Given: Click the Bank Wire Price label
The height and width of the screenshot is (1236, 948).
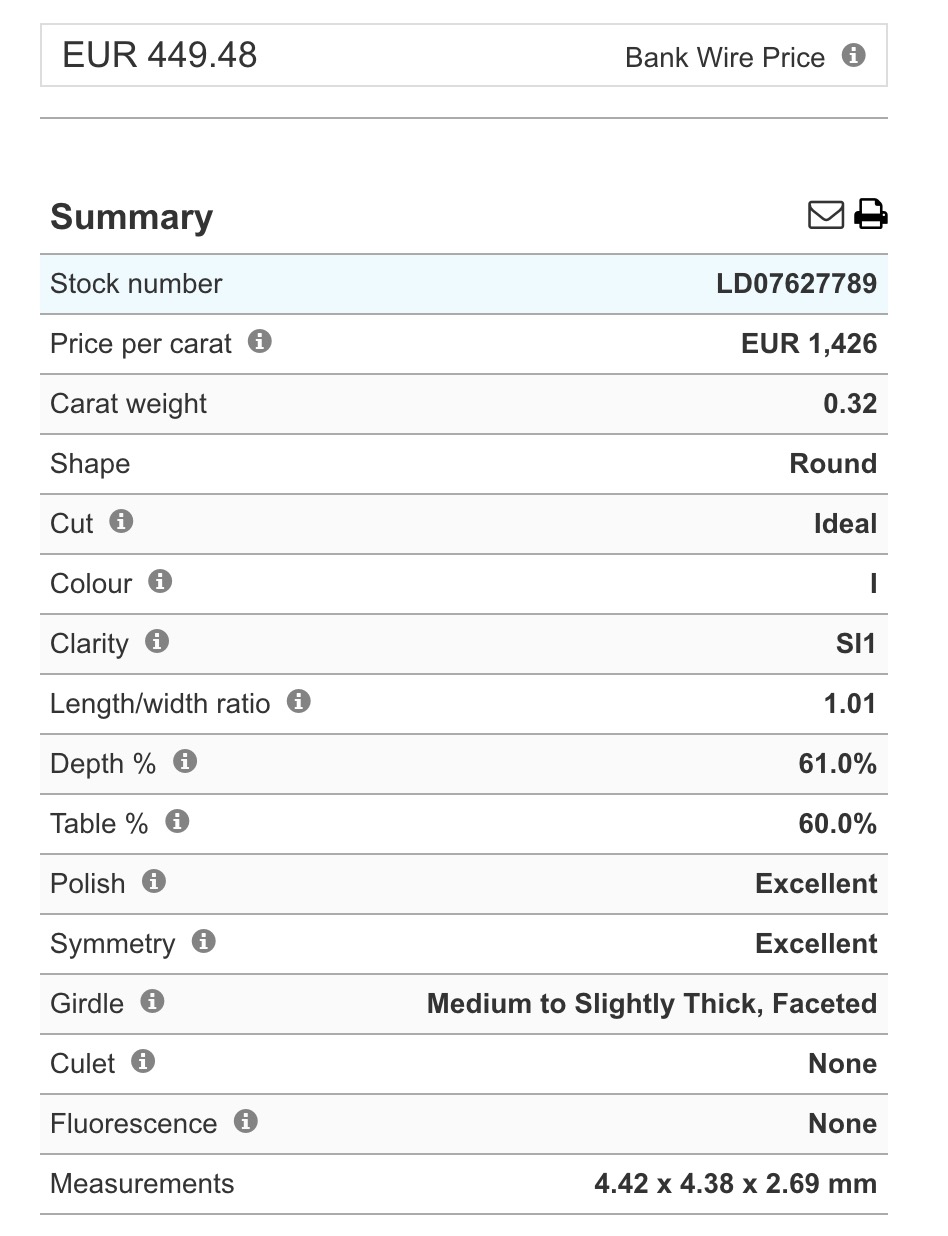Looking at the screenshot, I should pyautogui.click(x=725, y=57).
